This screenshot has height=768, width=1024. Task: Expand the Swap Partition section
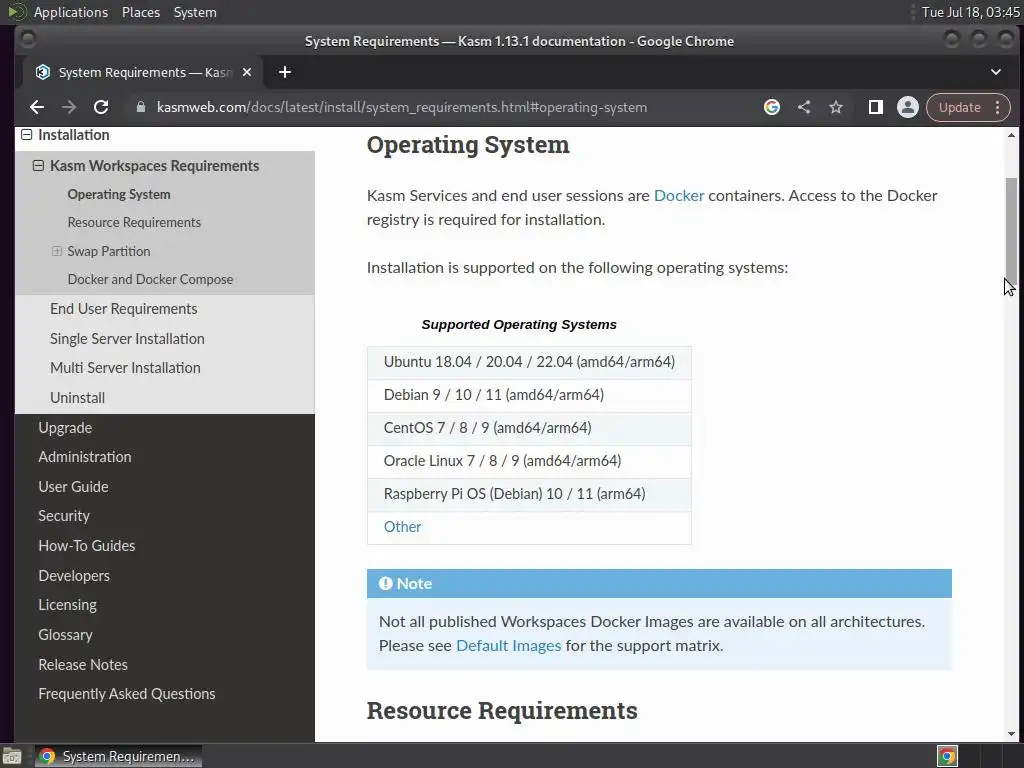pyautogui.click(x=57, y=251)
